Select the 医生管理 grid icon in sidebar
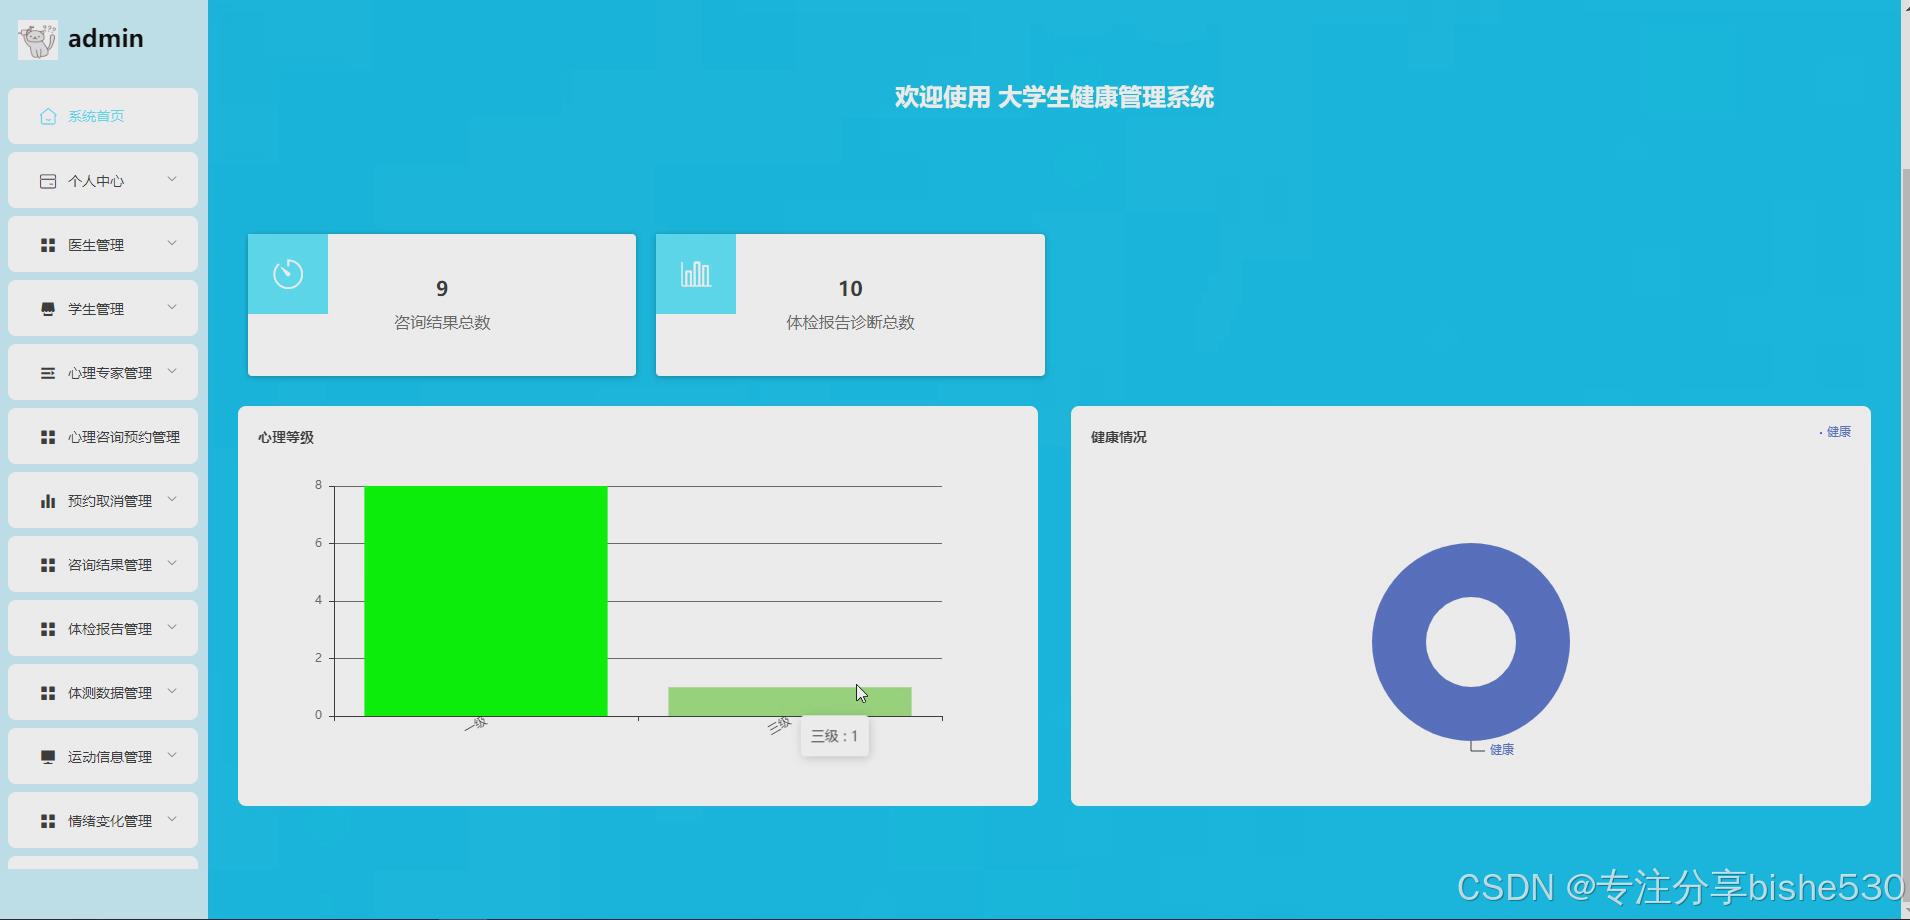The height and width of the screenshot is (920, 1910). pyautogui.click(x=47, y=243)
